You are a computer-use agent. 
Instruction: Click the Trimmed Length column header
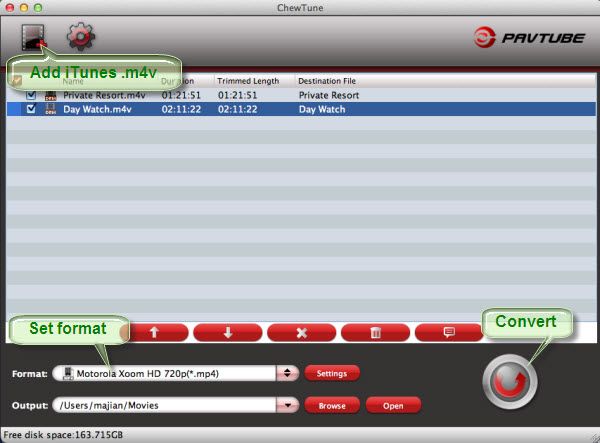[248, 81]
